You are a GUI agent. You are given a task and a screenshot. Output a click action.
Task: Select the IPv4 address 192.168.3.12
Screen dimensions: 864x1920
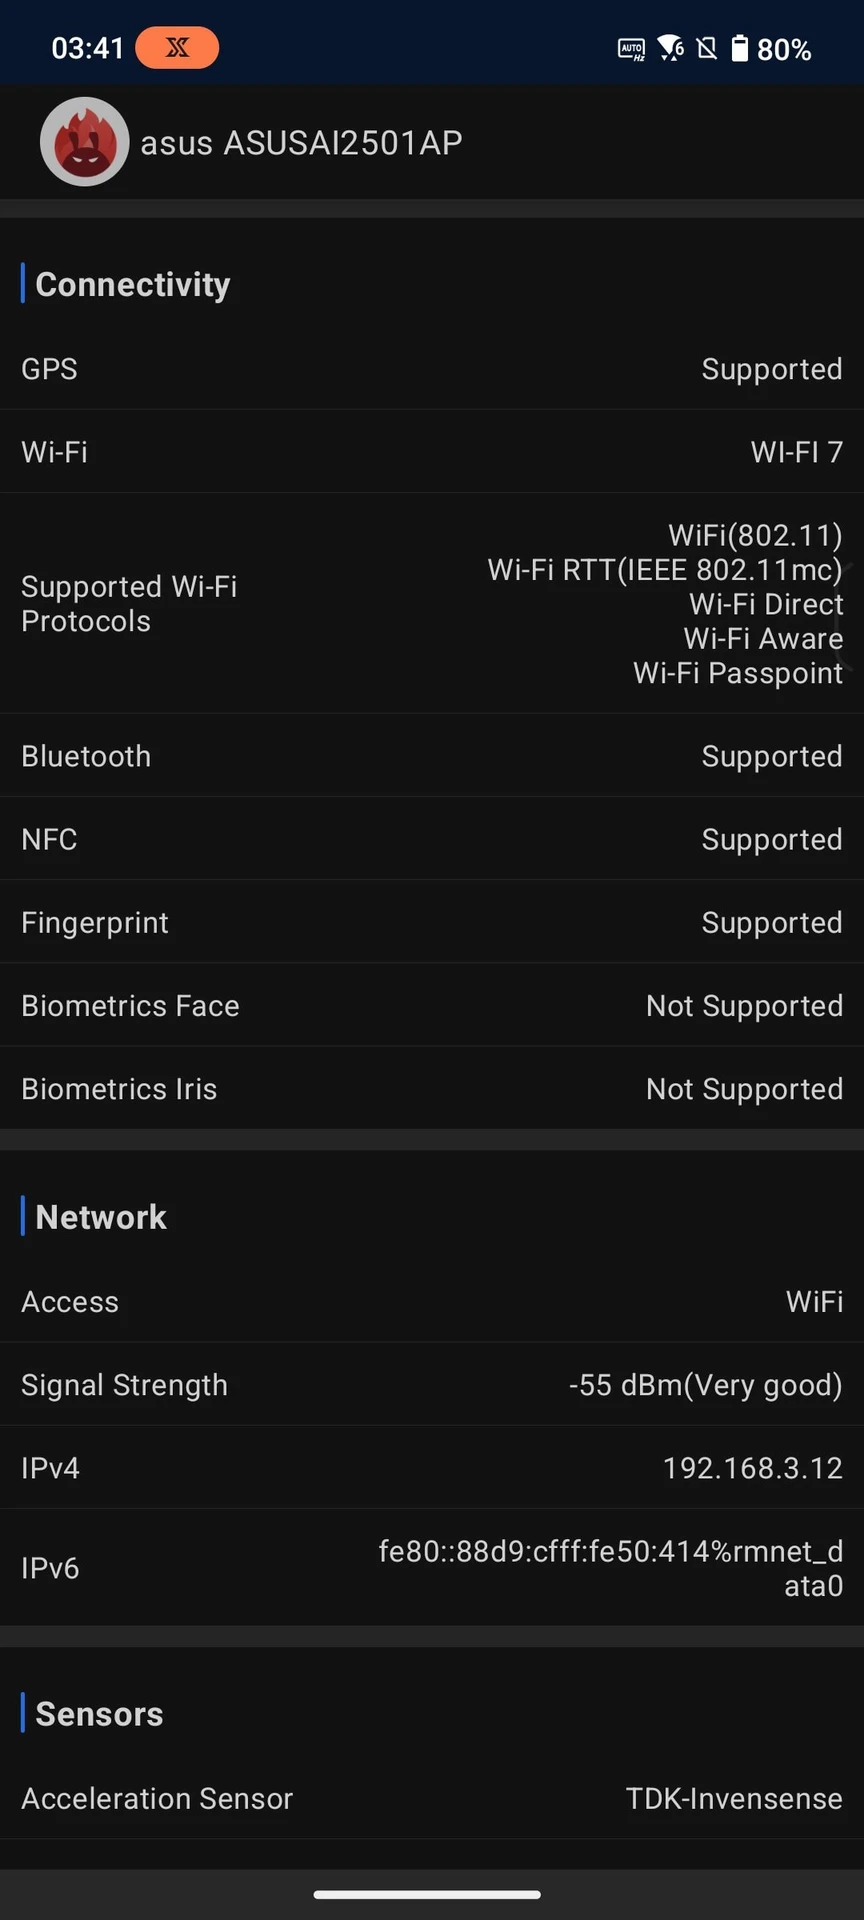[753, 1468]
